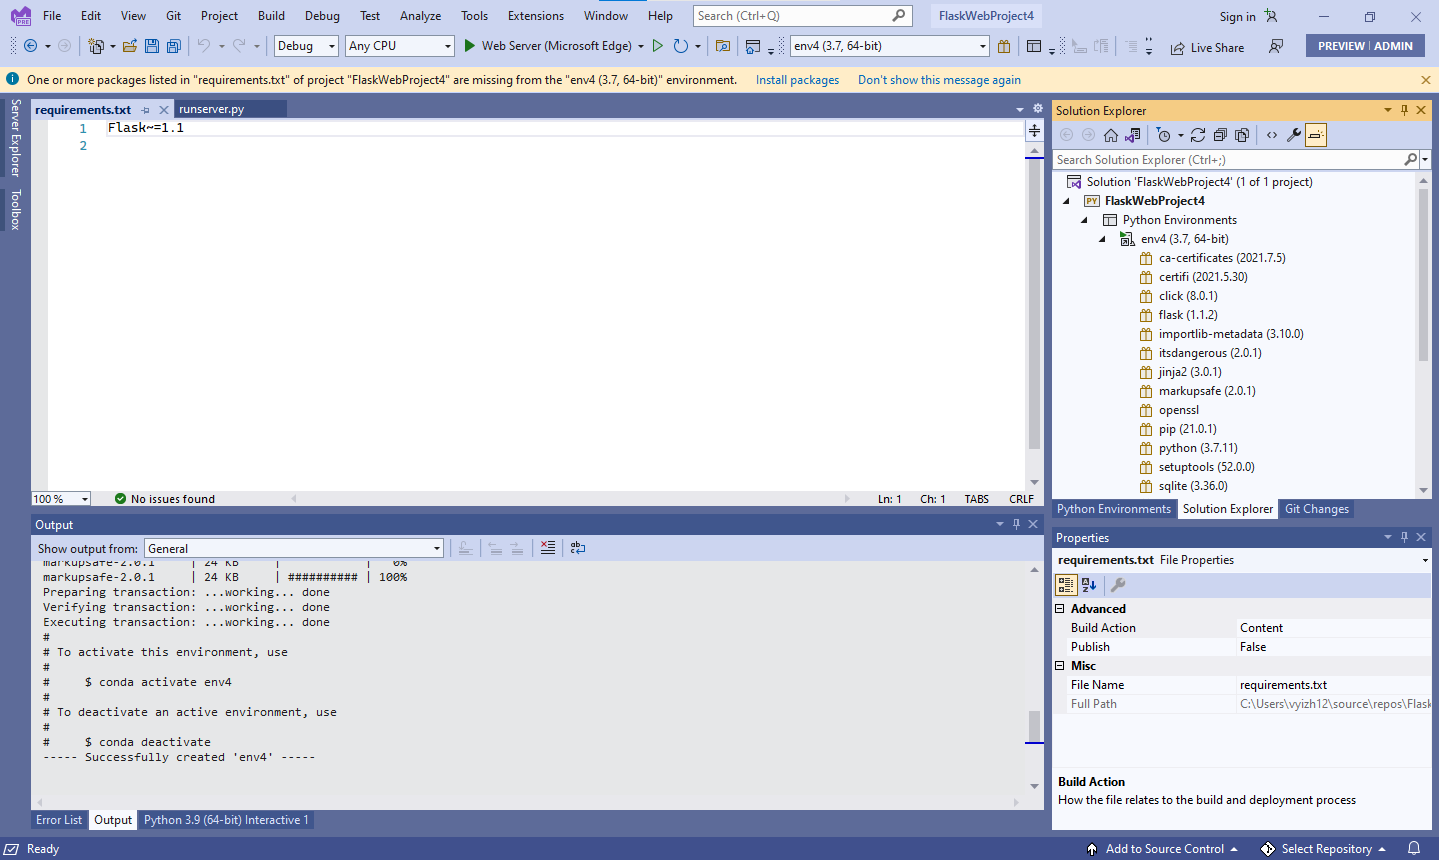
Task: Open the Project menu
Action: coord(219,16)
